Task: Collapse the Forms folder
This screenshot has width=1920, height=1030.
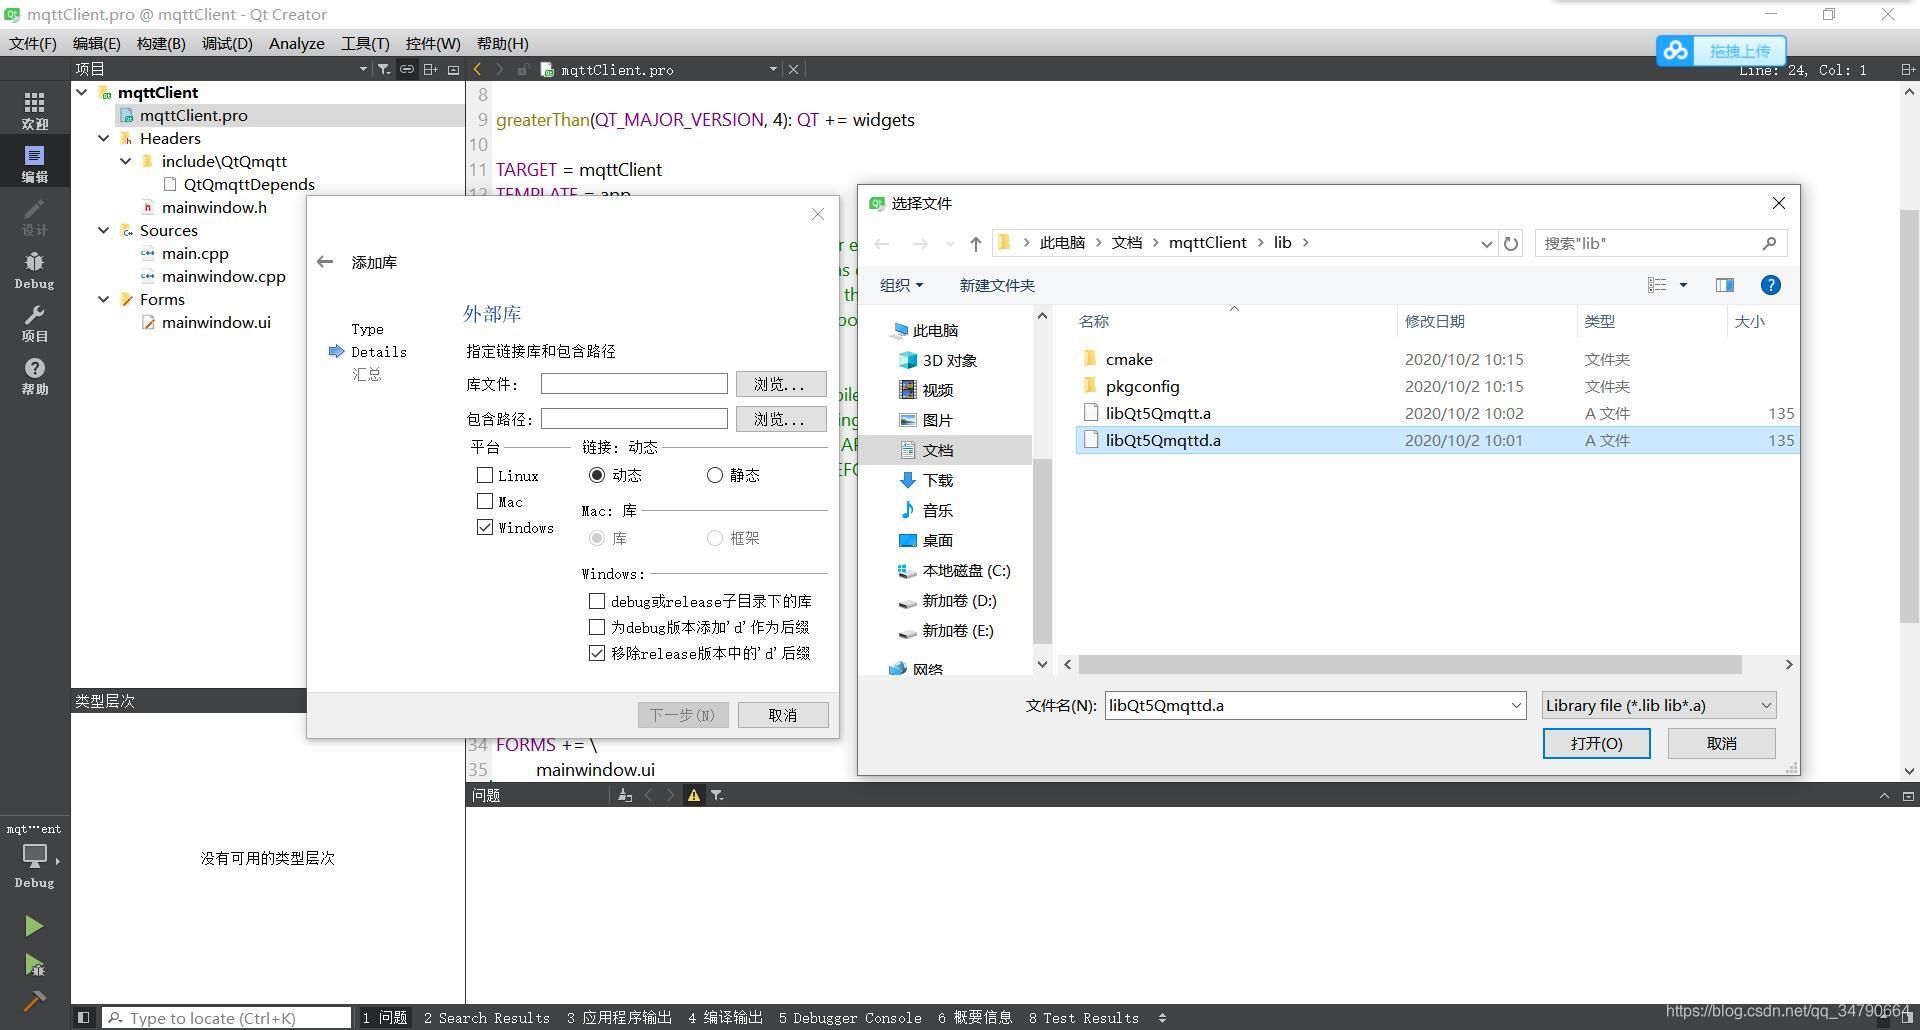Action: coord(104,299)
